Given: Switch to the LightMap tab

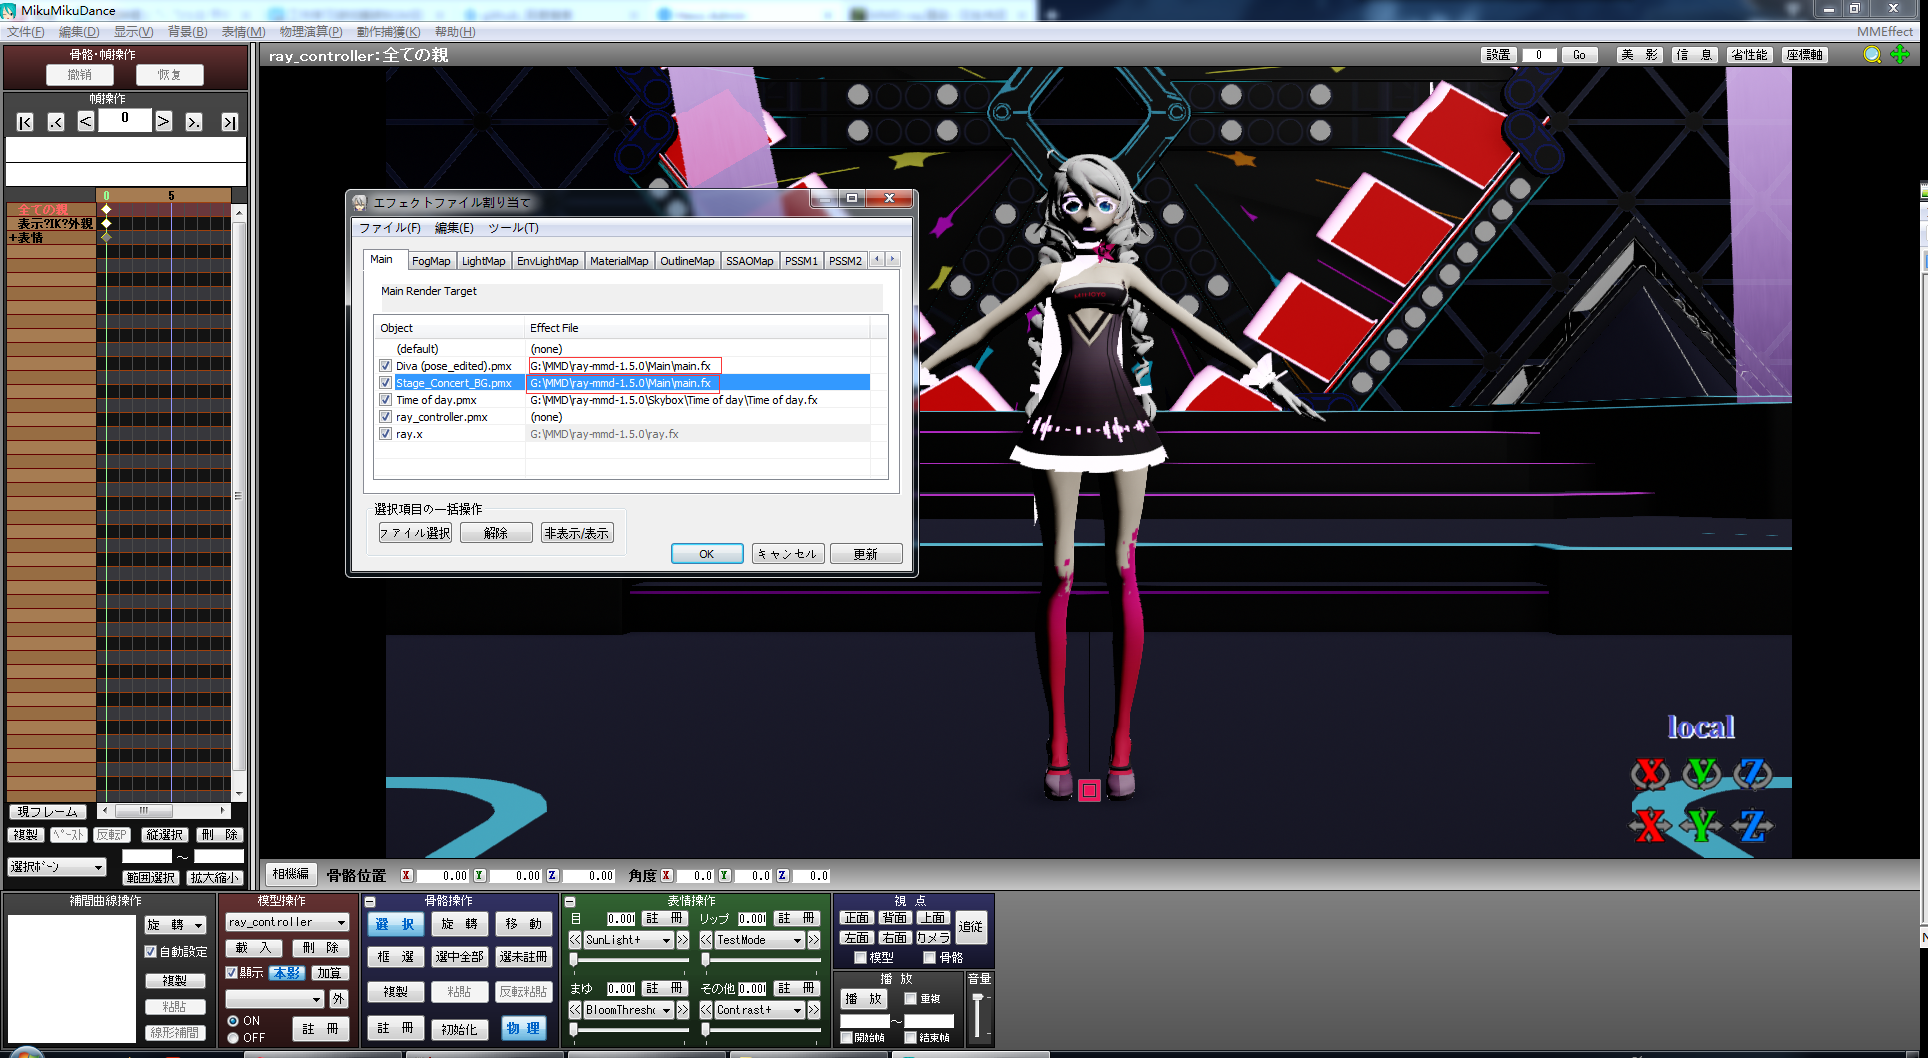Looking at the screenshot, I should coord(483,261).
